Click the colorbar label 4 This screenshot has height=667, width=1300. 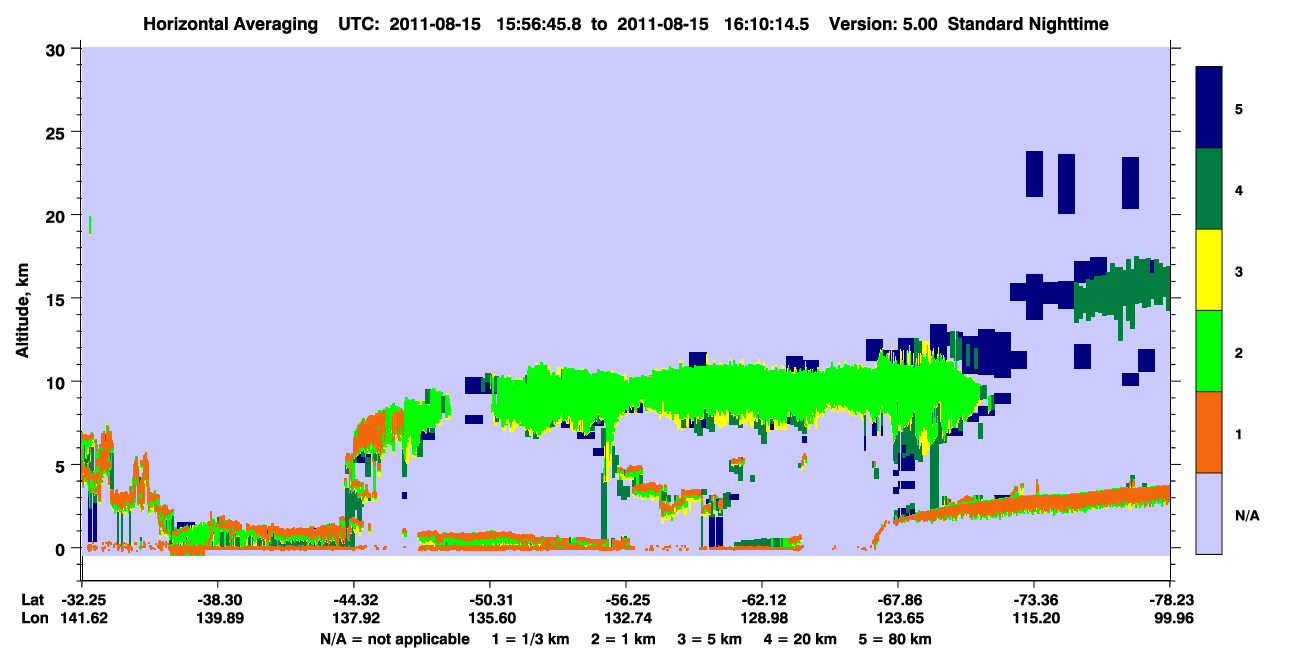click(x=1238, y=189)
